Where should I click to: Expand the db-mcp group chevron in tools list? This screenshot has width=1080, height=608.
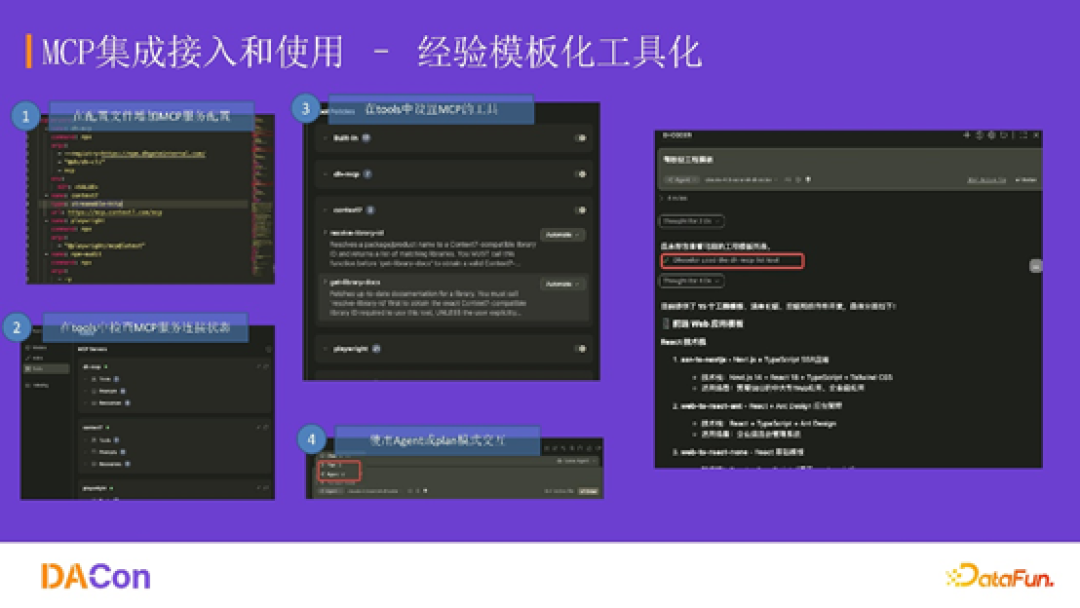(325, 174)
